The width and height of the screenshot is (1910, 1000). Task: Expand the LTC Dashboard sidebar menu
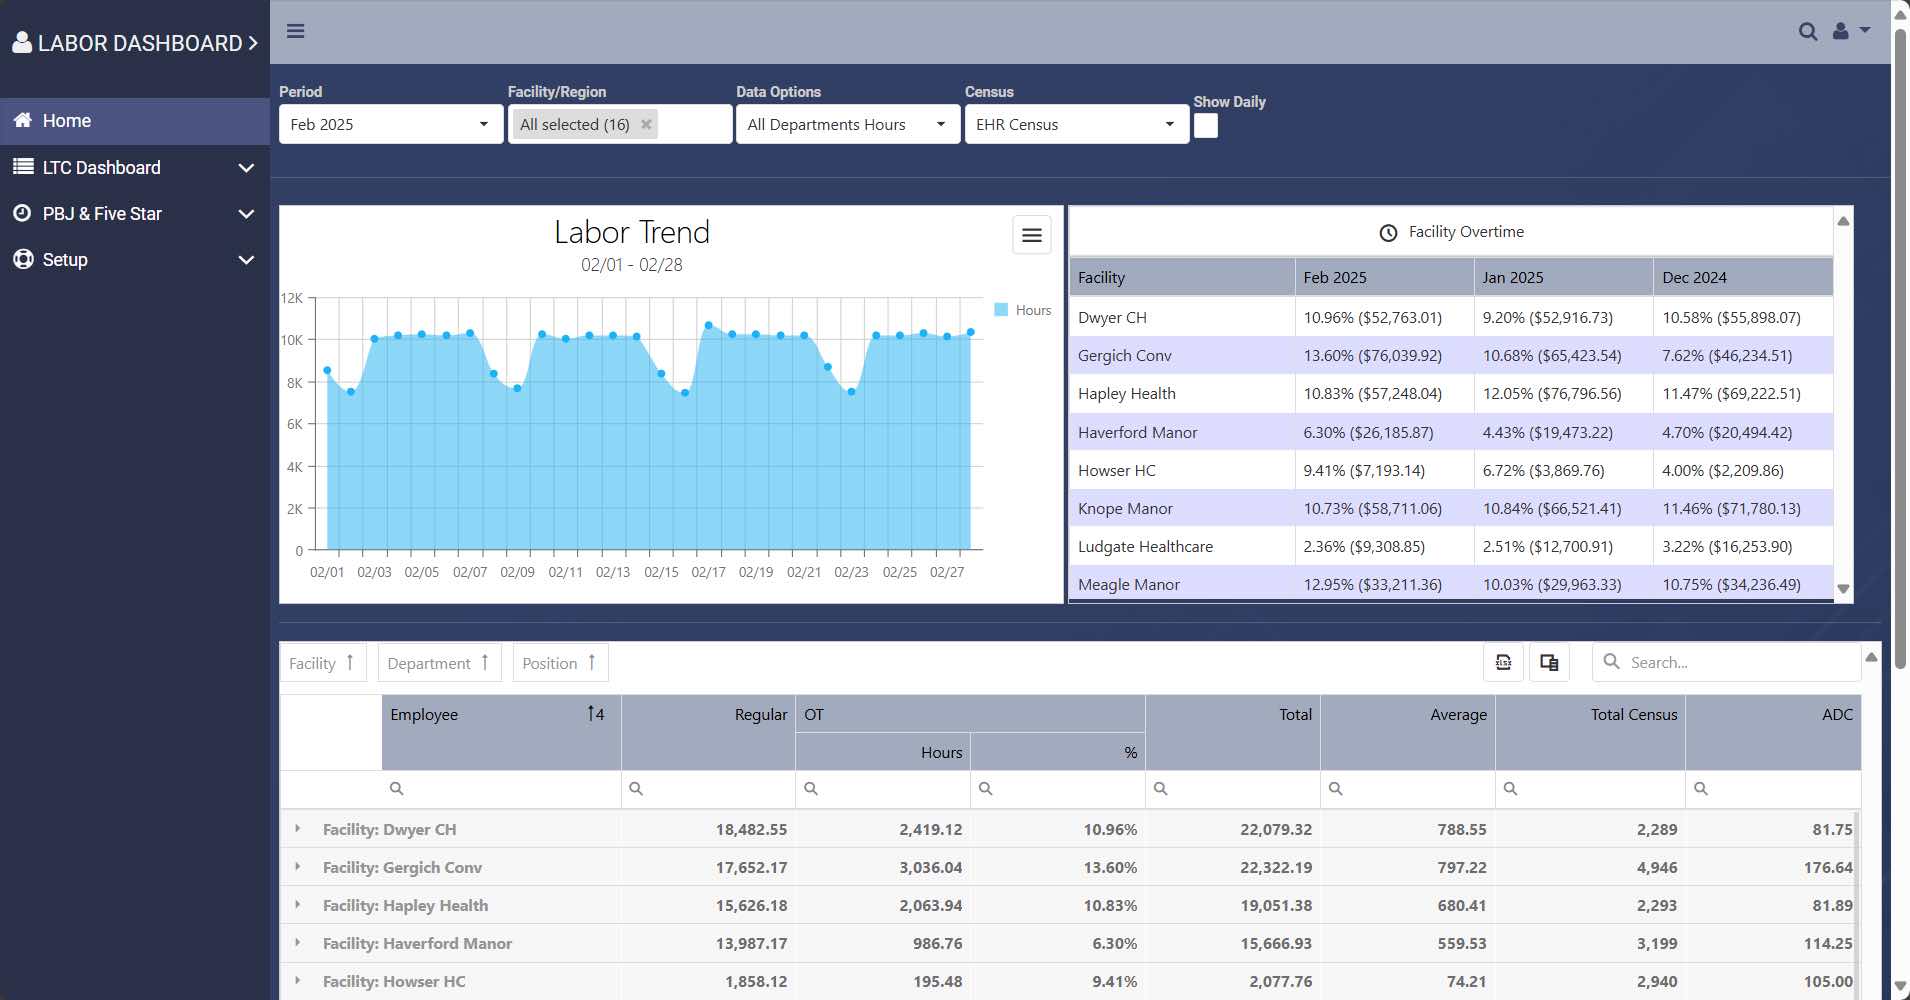pyautogui.click(x=134, y=167)
